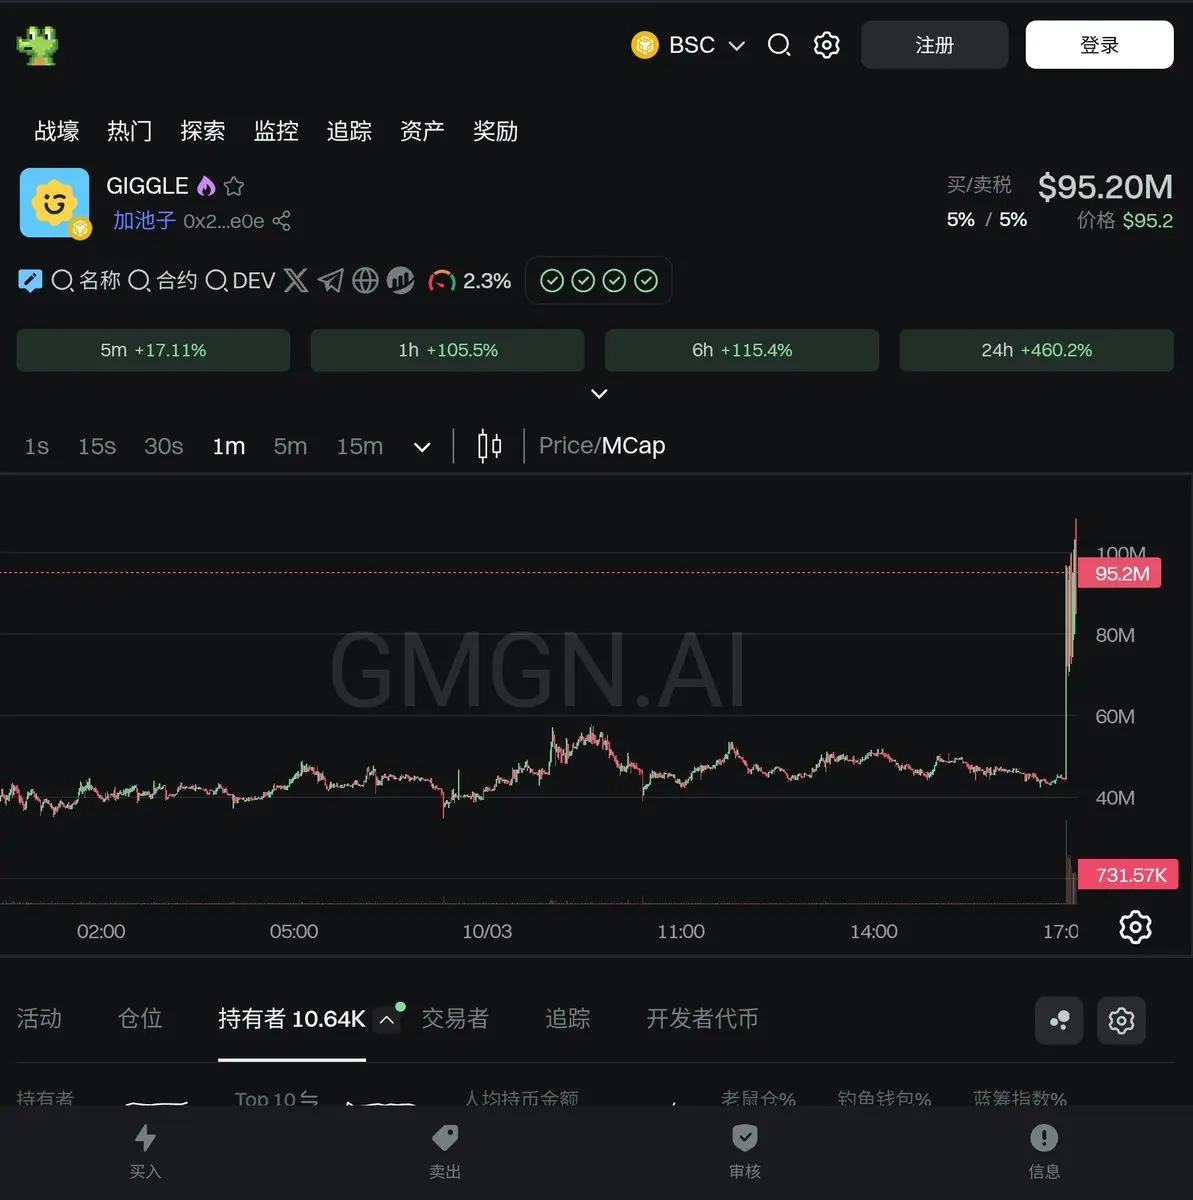Switch chart to 30s interval
The height and width of the screenshot is (1200, 1193).
pyautogui.click(x=164, y=446)
